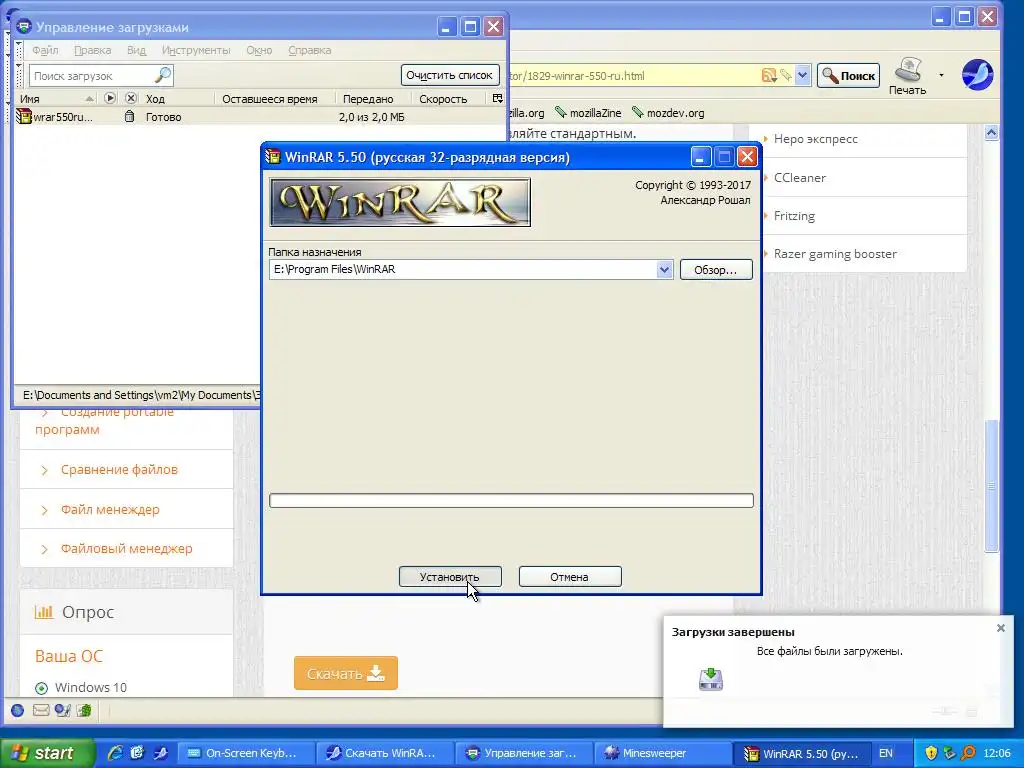This screenshot has height=768, width=1024.
Task: Open the address bar history dropdown
Action: point(803,76)
